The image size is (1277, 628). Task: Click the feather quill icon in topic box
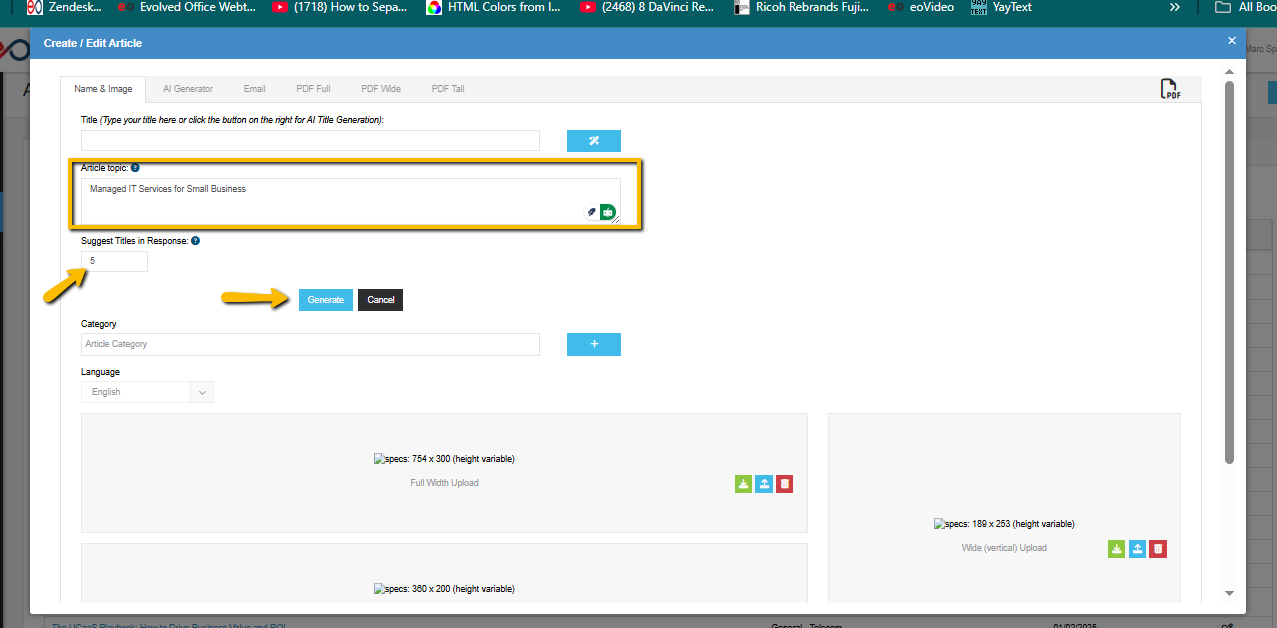coord(591,212)
